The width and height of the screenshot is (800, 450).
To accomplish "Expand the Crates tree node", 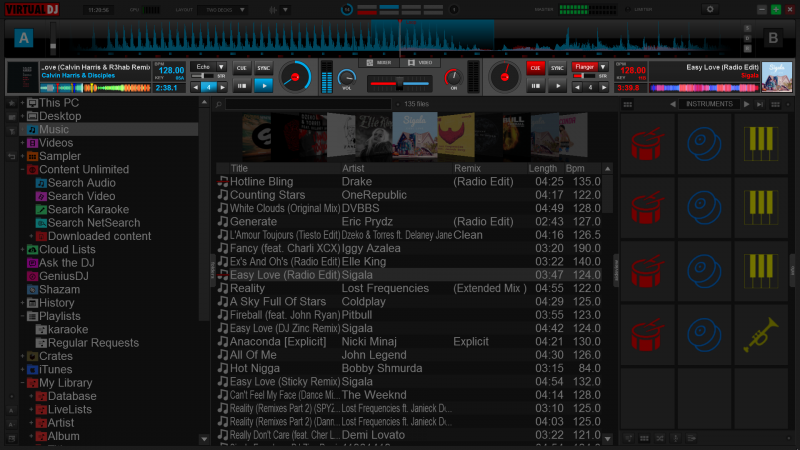I will click(22, 356).
